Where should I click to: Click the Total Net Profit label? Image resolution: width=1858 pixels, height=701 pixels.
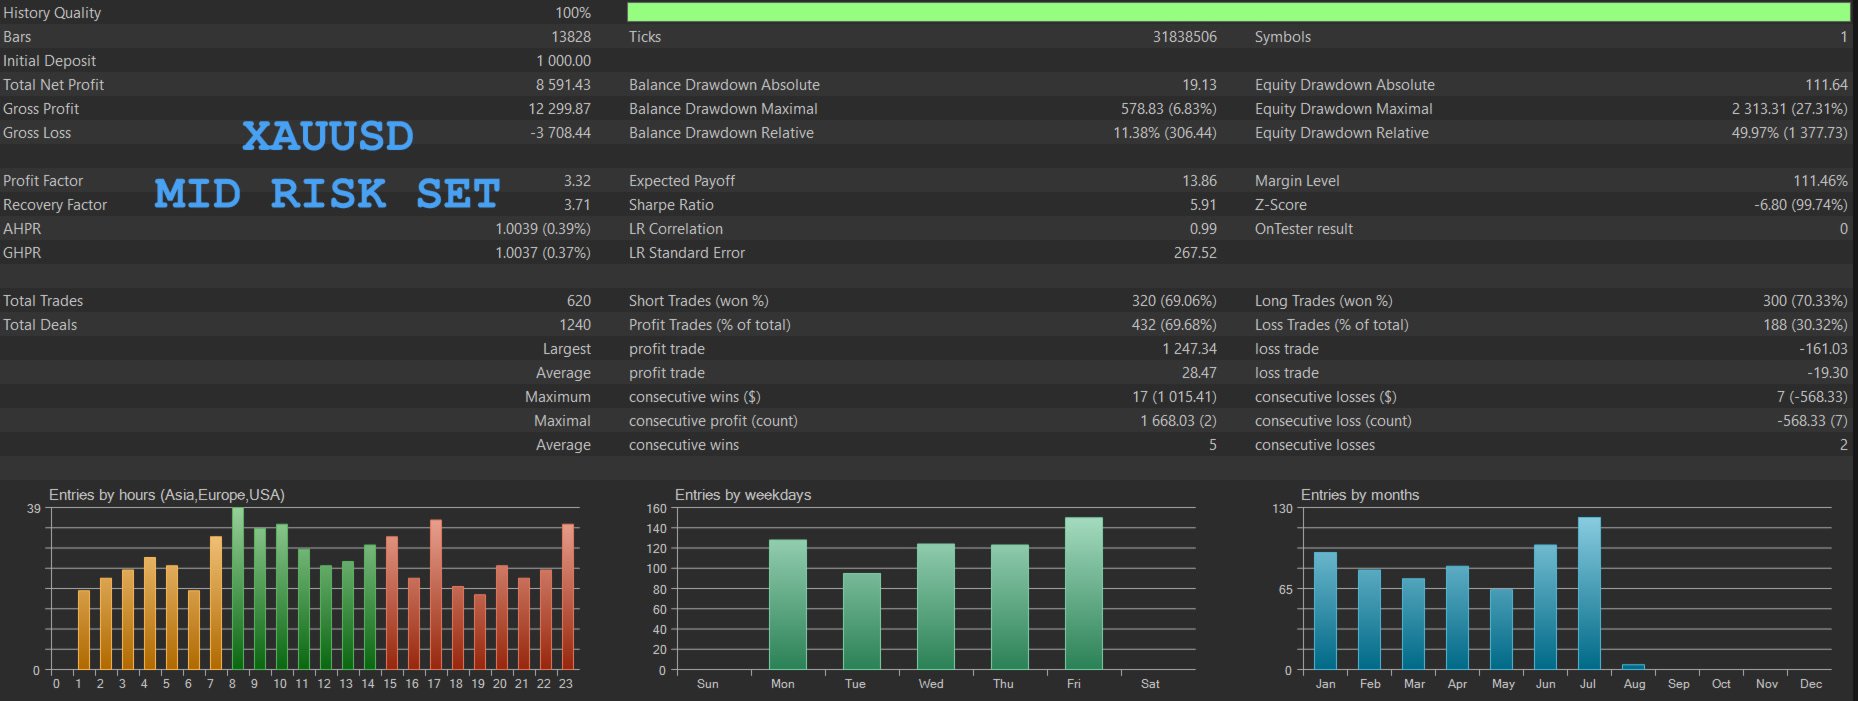point(53,85)
